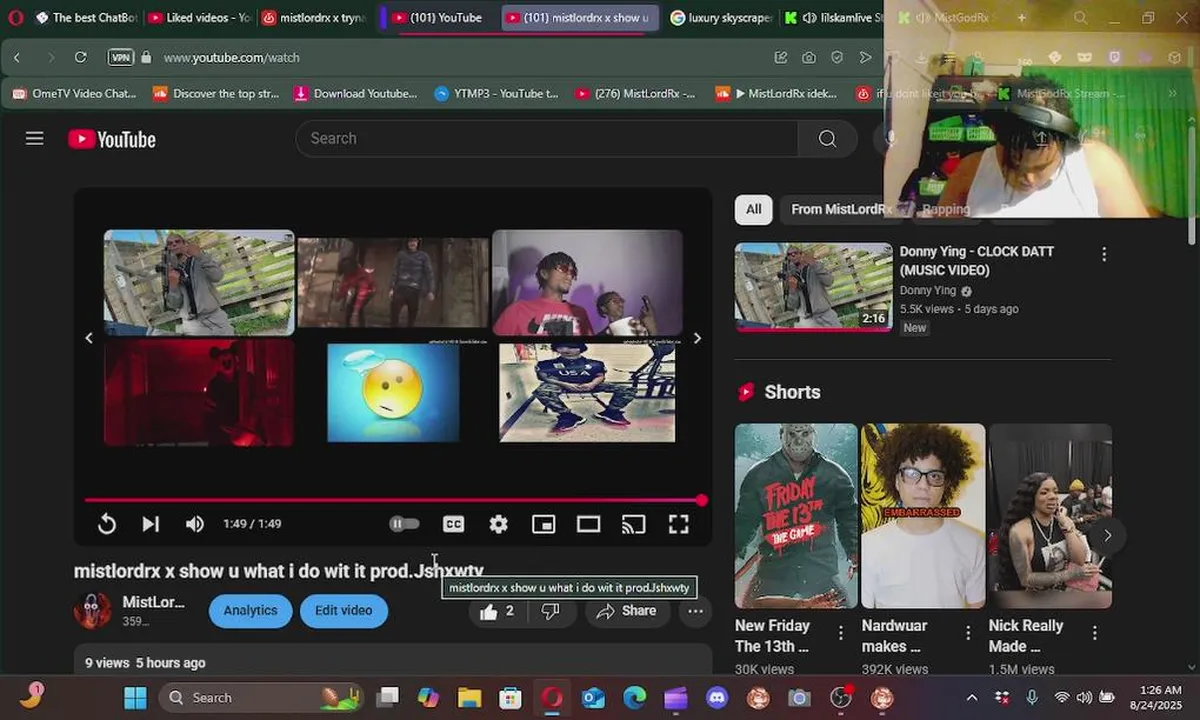Switch to The best ChatBot tab
Viewport: 1200px width, 720px height.
[x=86, y=18]
